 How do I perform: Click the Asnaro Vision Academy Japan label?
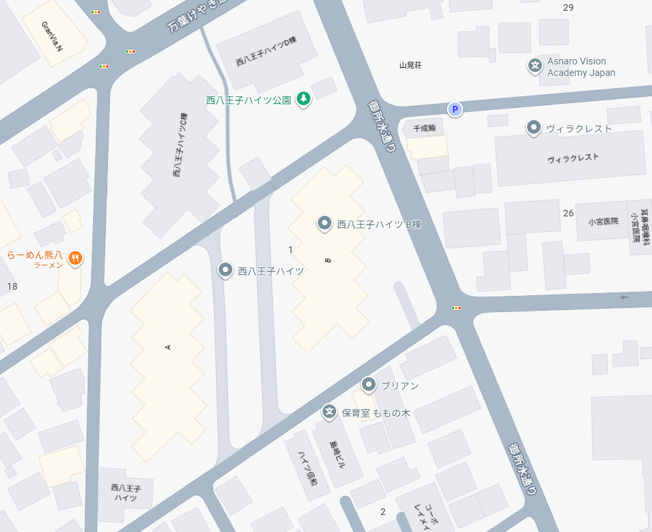coord(581,67)
